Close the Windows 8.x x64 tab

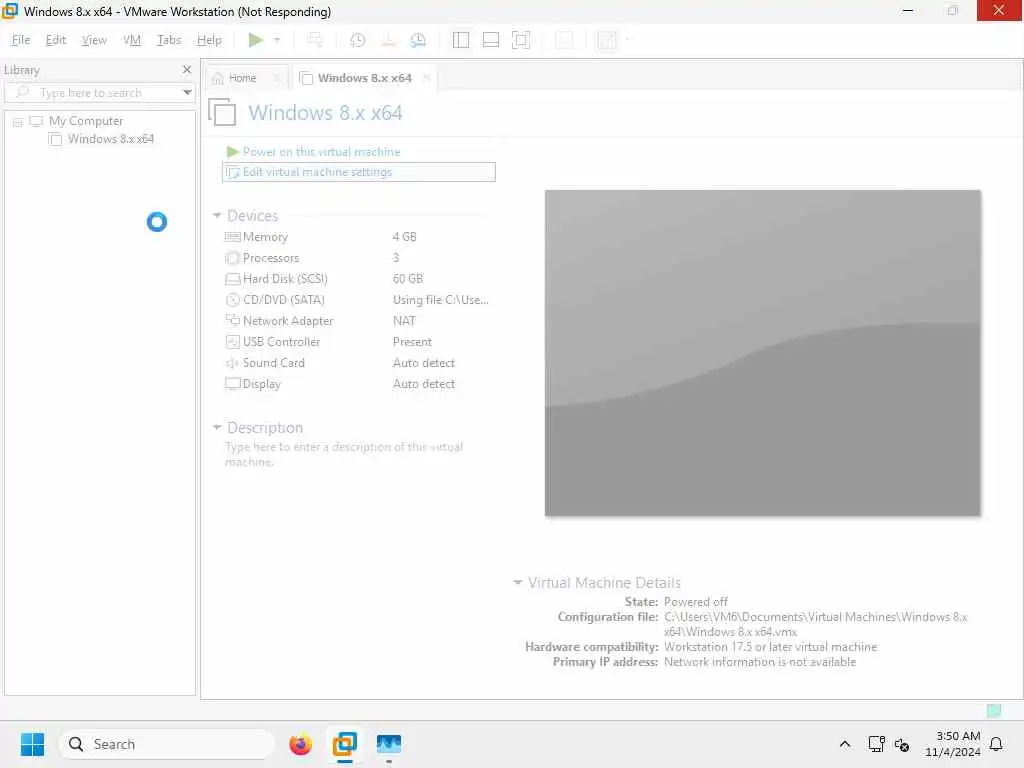click(426, 78)
